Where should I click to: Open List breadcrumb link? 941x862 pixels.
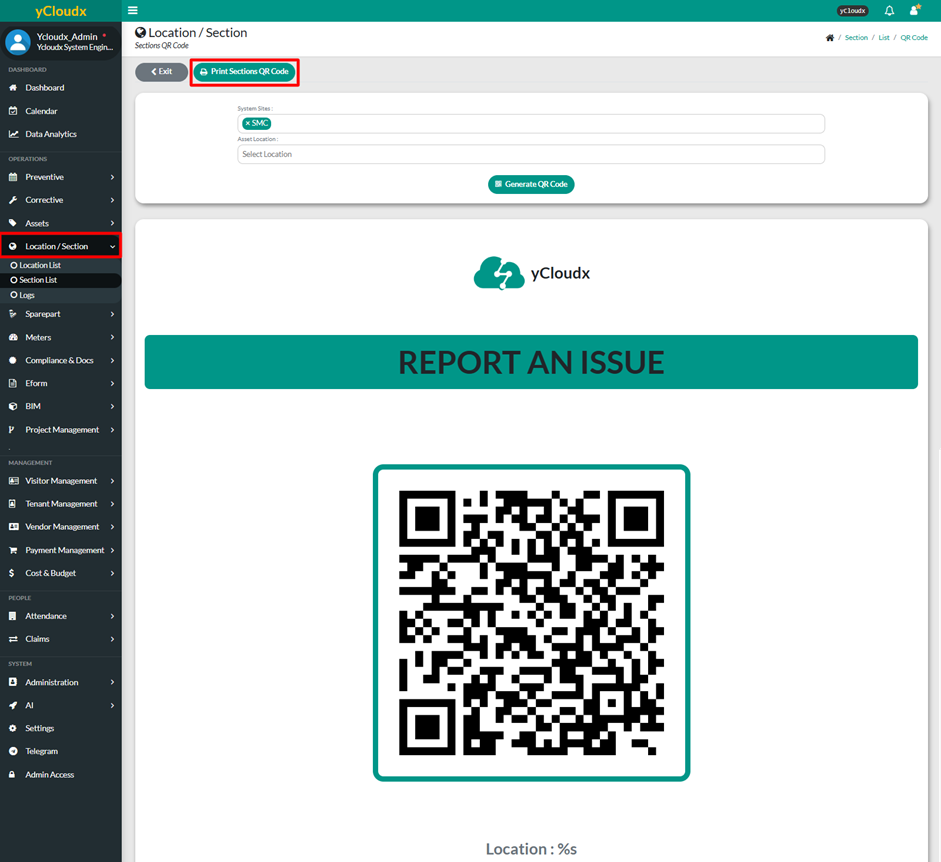(x=884, y=37)
